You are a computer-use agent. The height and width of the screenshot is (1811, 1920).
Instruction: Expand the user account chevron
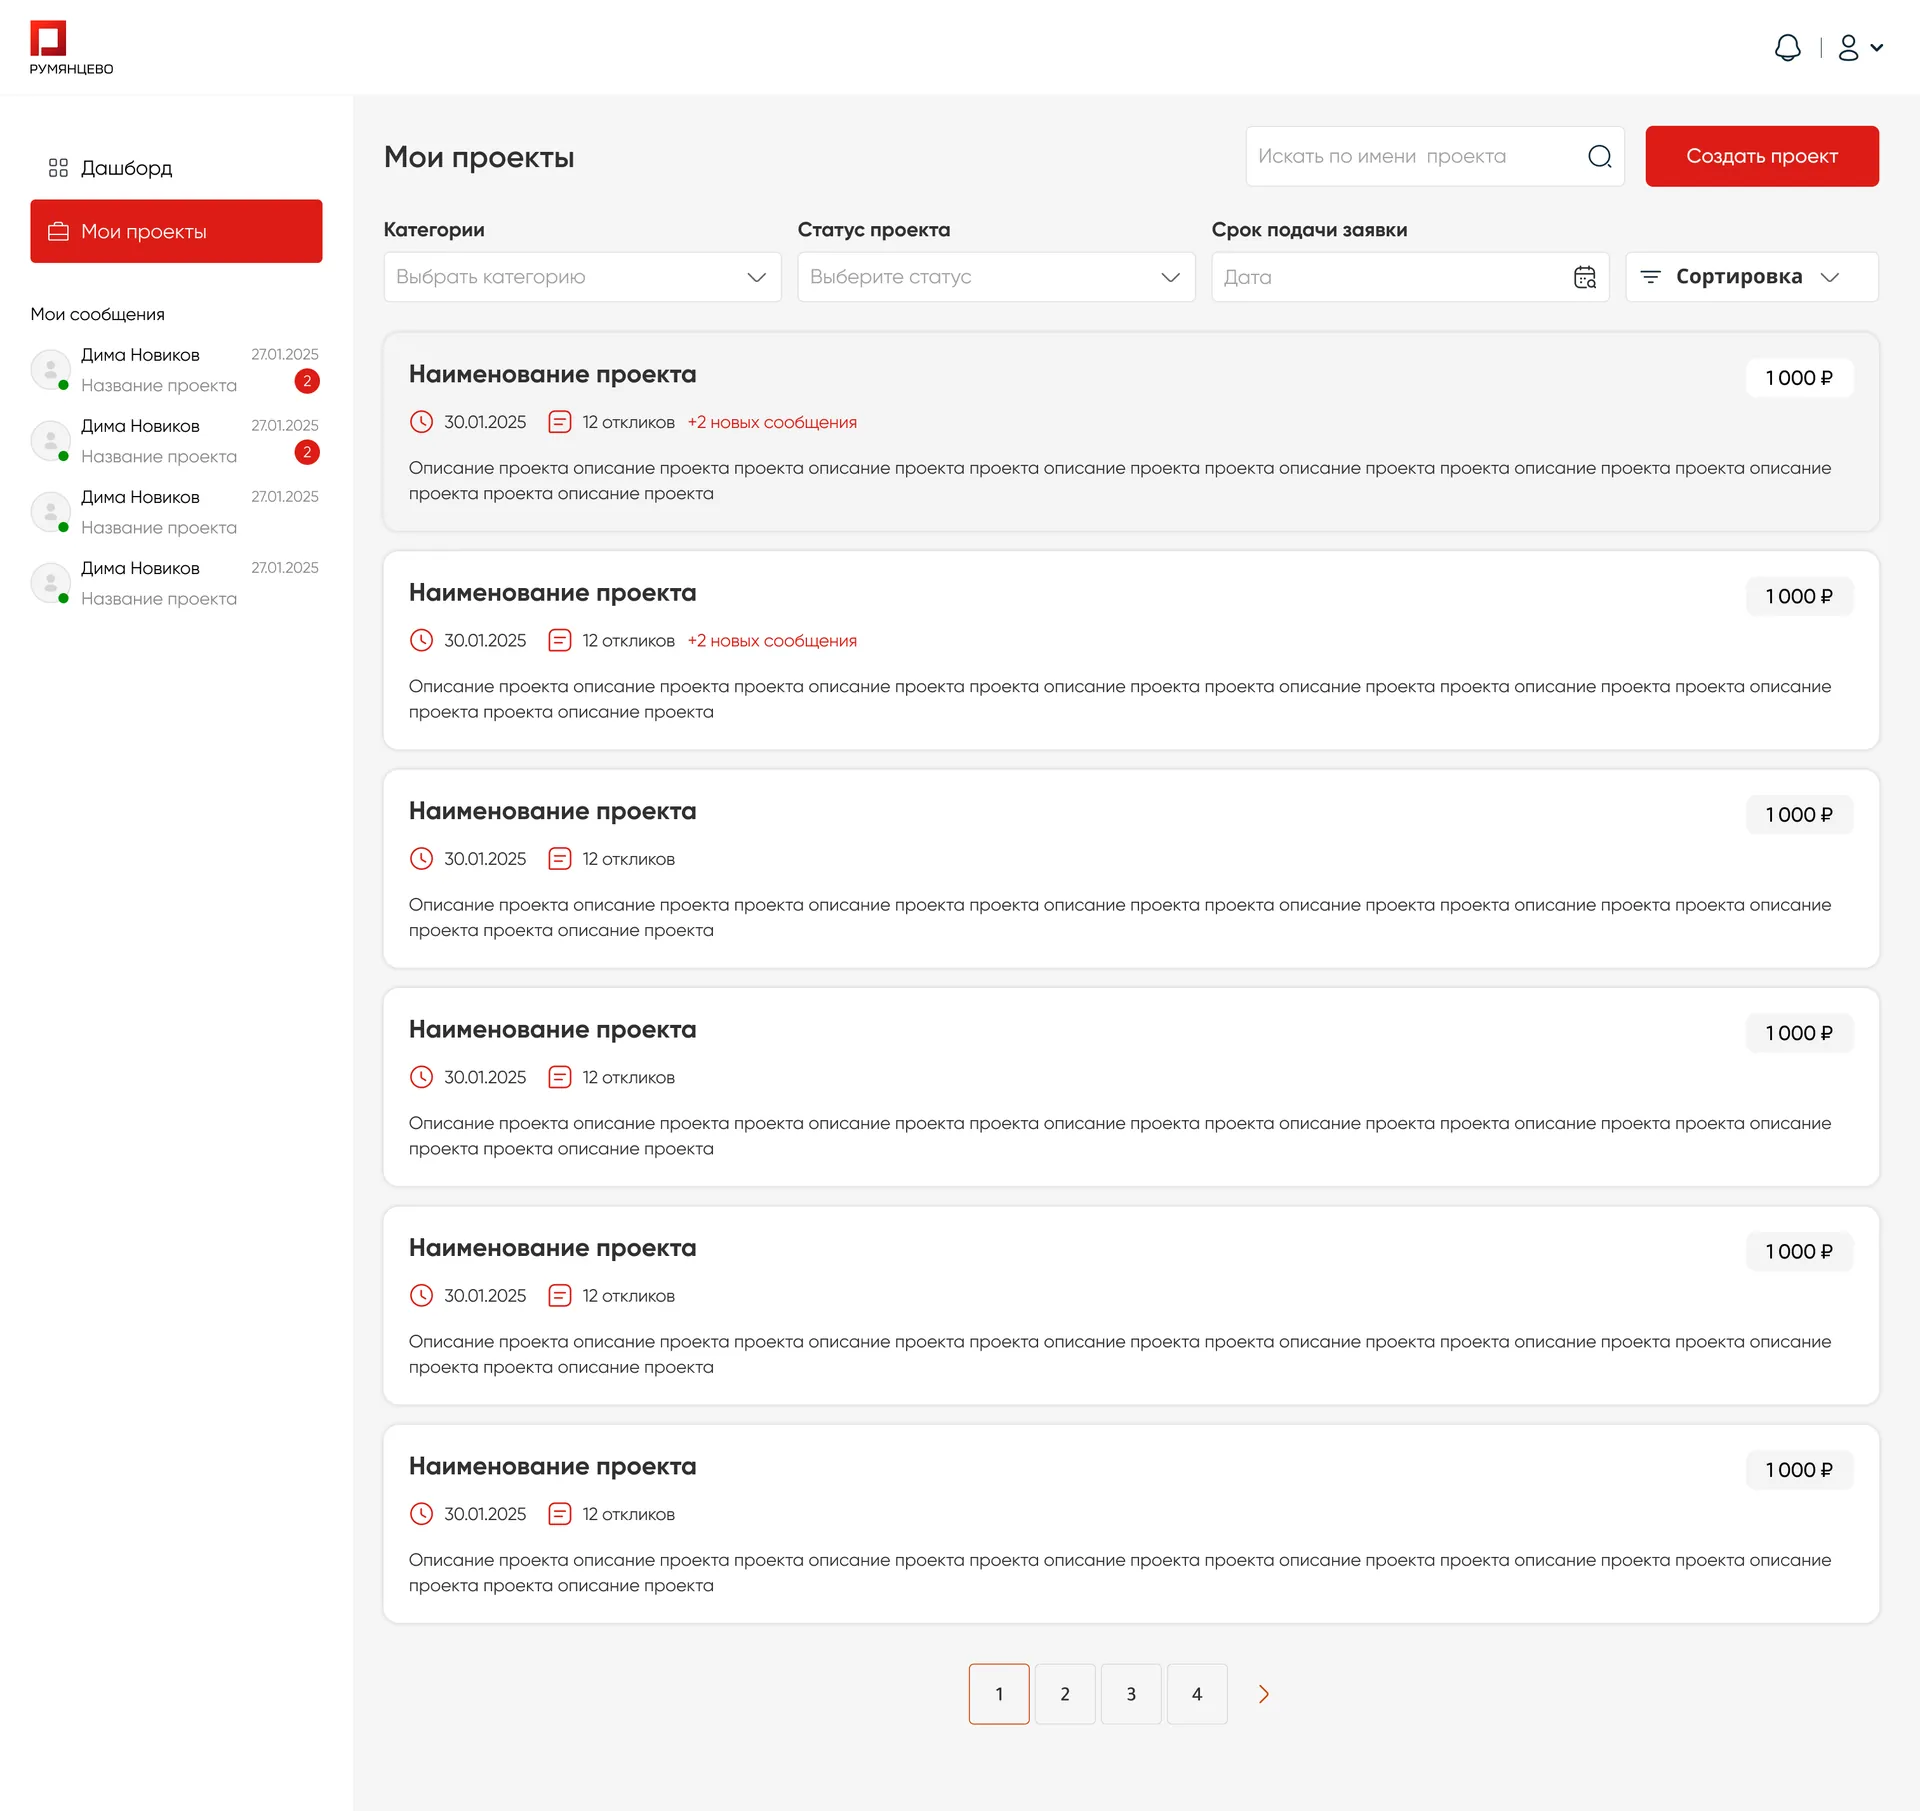tap(1877, 47)
